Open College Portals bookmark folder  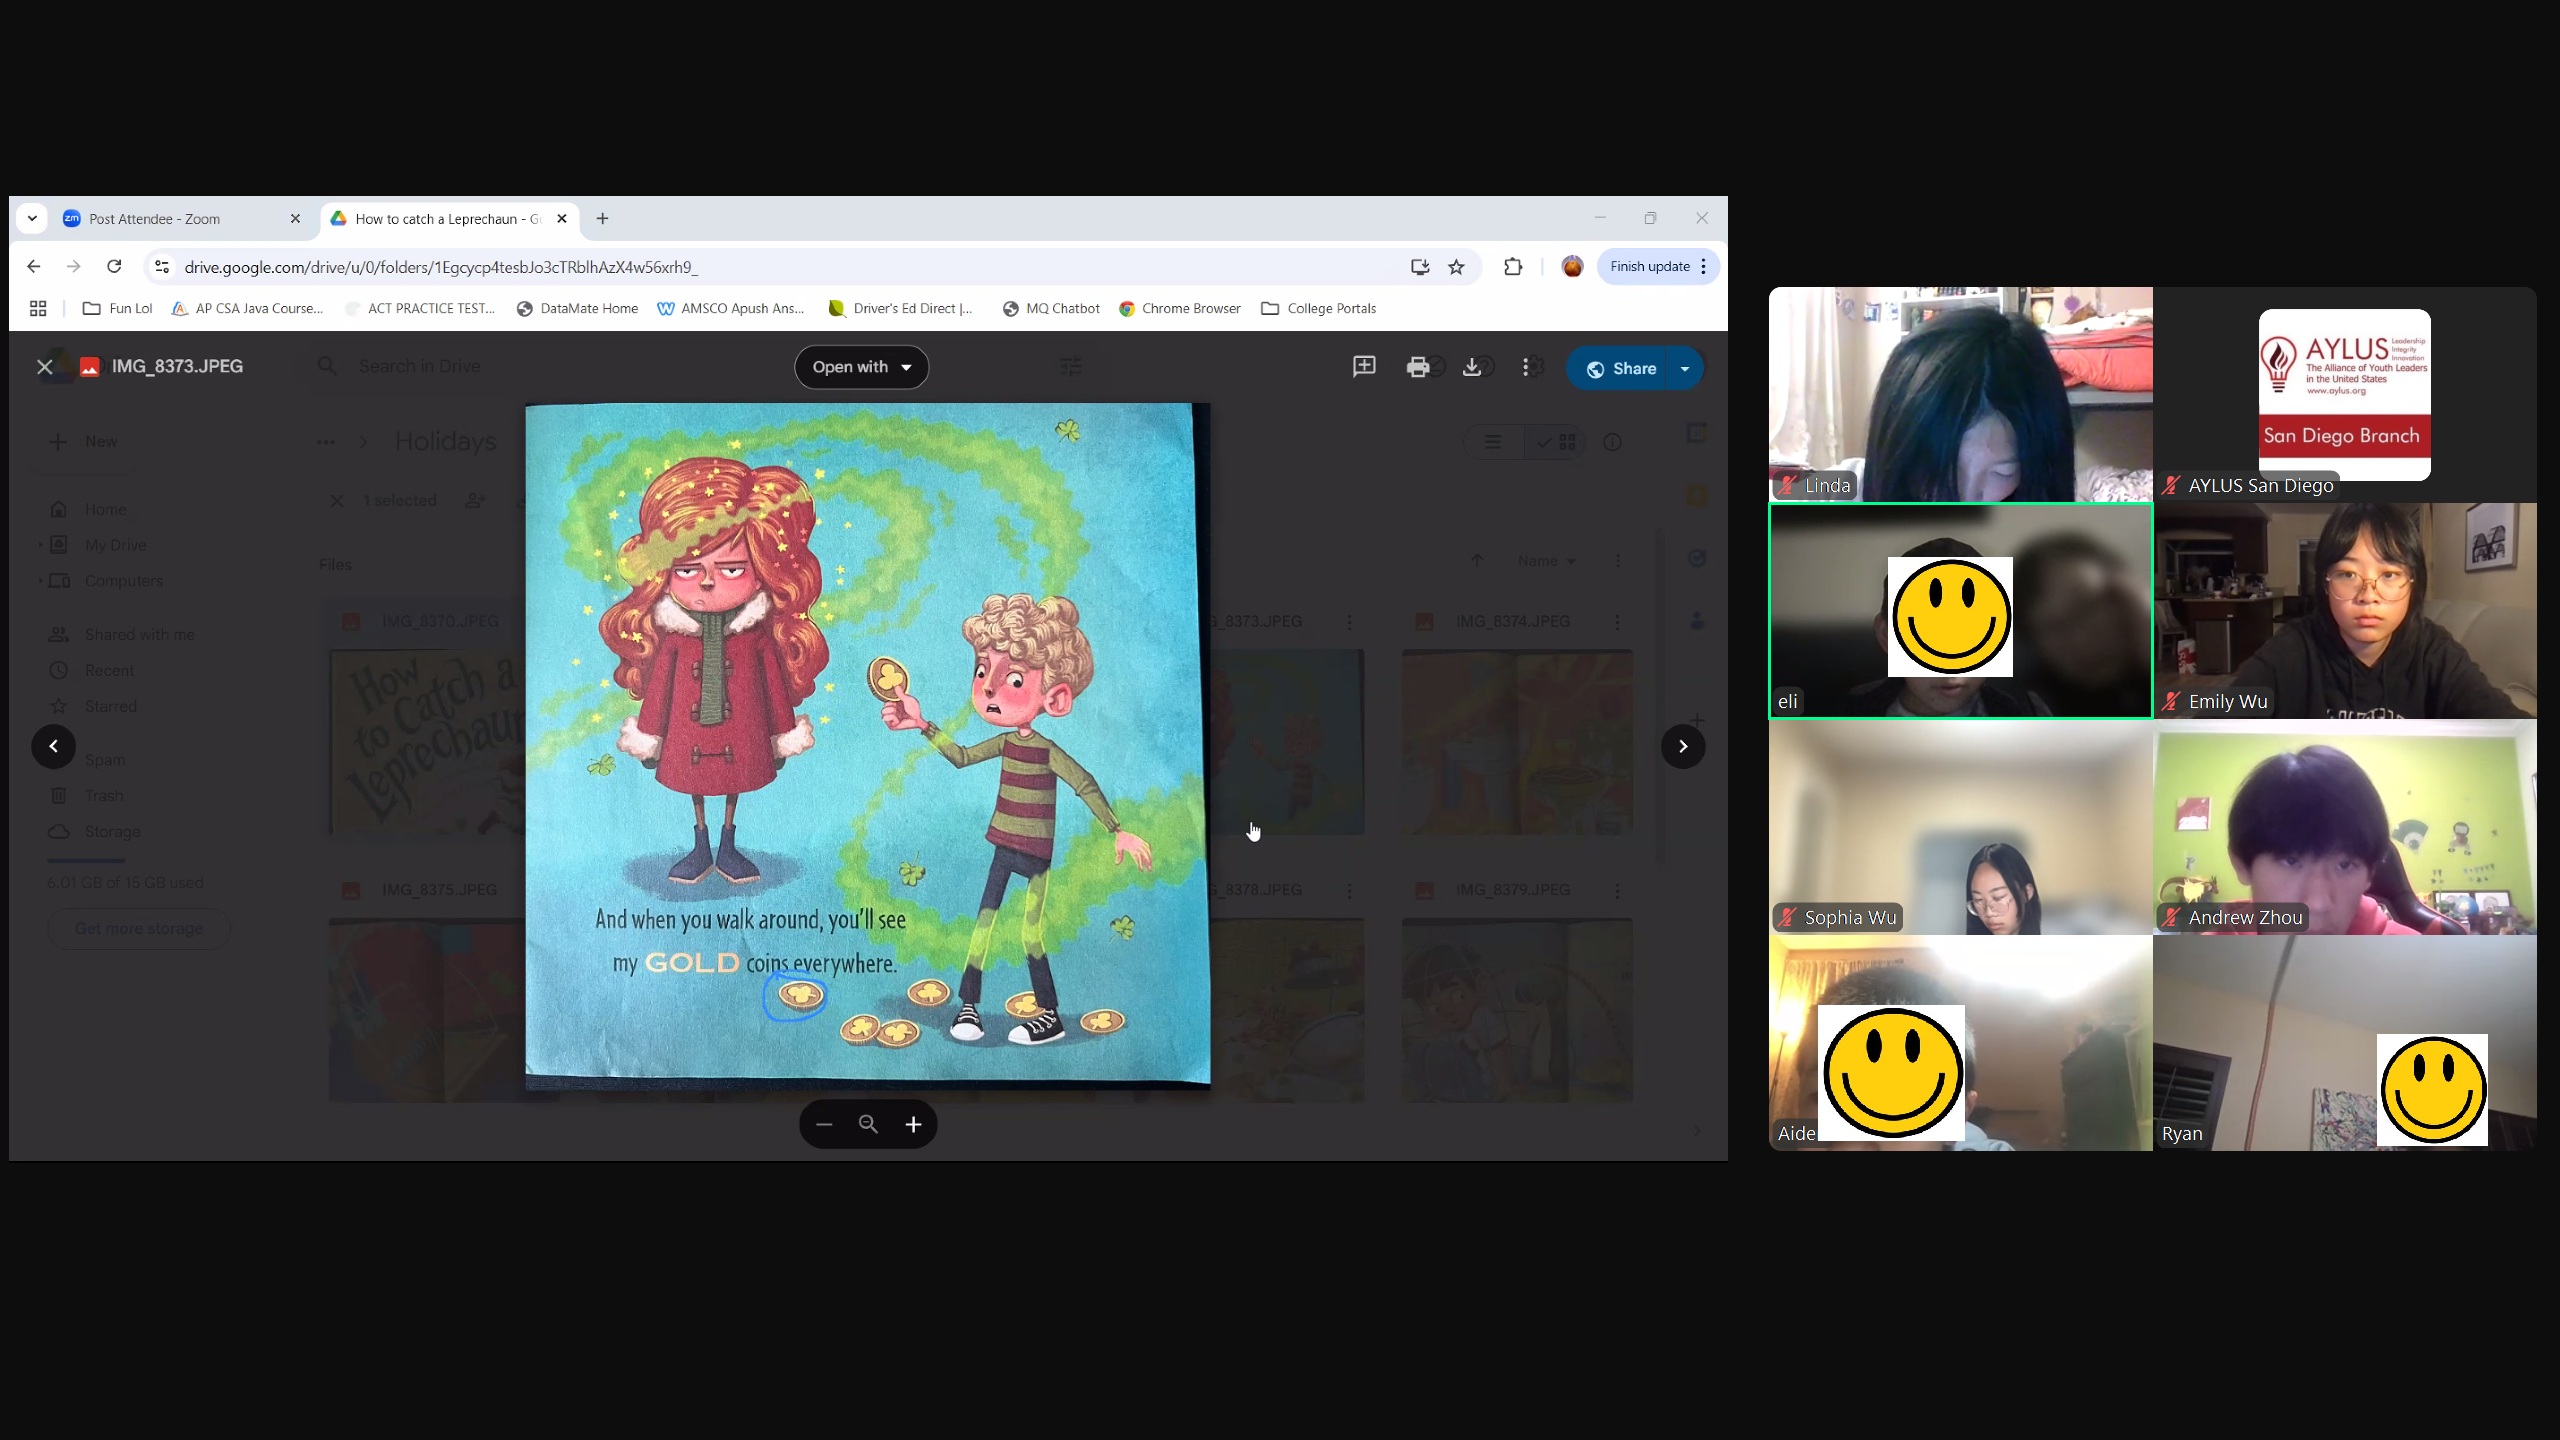click(1319, 309)
